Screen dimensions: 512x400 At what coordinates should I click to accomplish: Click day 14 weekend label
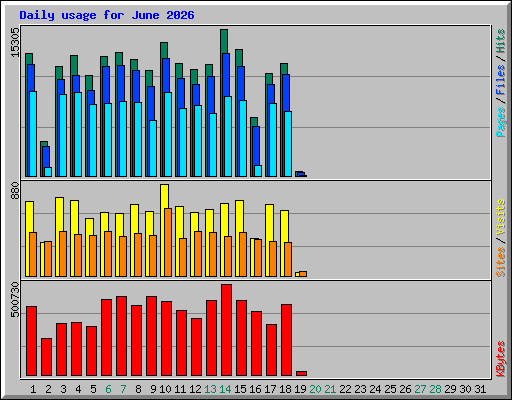(x=225, y=389)
